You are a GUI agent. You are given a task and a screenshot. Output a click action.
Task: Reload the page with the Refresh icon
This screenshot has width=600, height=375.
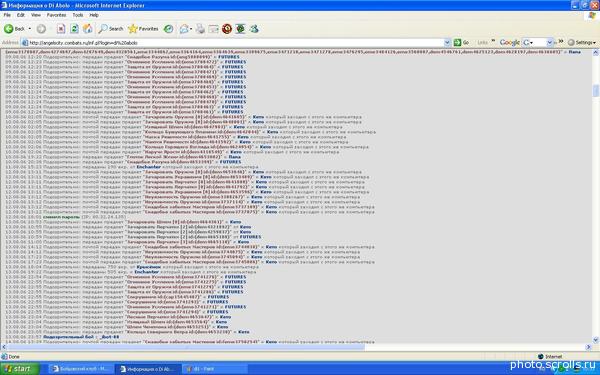coord(74,29)
